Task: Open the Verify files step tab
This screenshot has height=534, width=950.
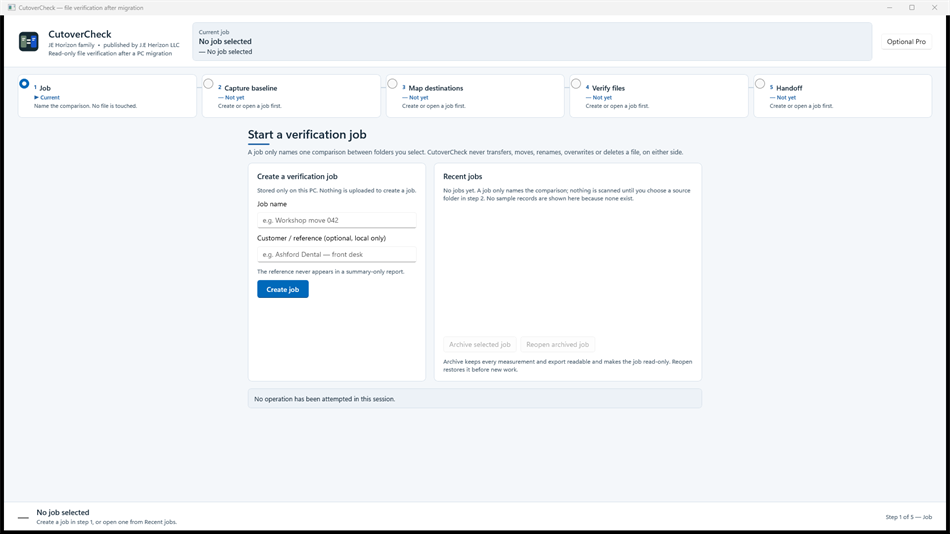Action: click(659, 96)
